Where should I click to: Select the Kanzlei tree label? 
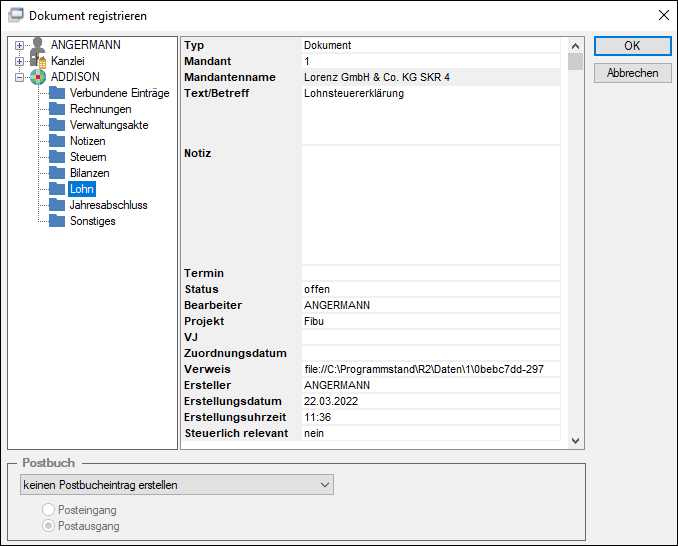coord(67,61)
